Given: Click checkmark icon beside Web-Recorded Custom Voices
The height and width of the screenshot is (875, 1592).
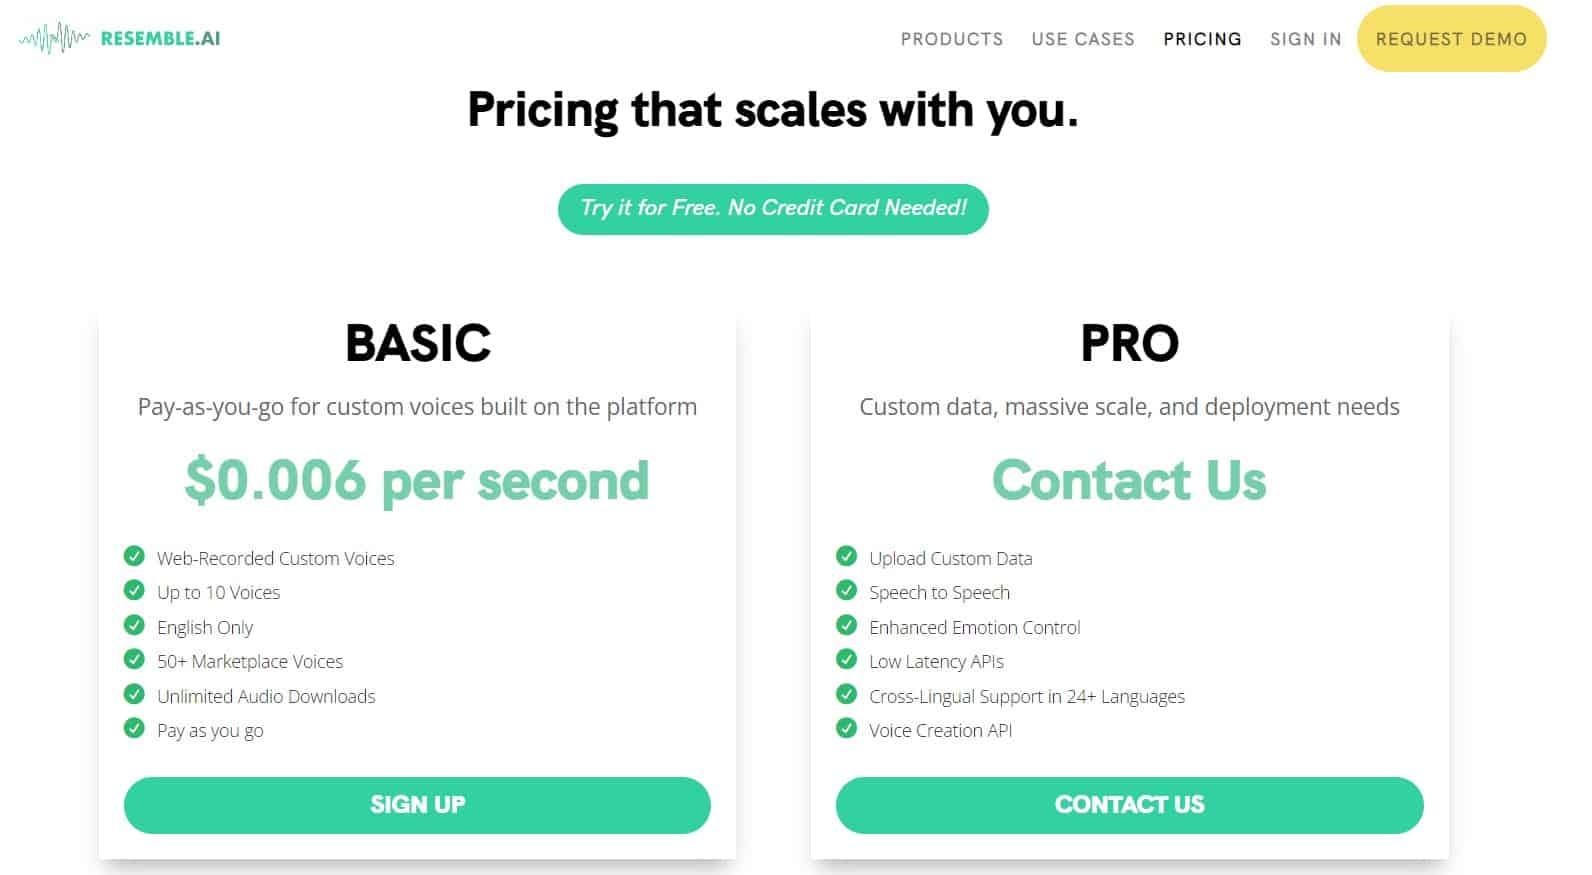Looking at the screenshot, I should pyautogui.click(x=134, y=556).
